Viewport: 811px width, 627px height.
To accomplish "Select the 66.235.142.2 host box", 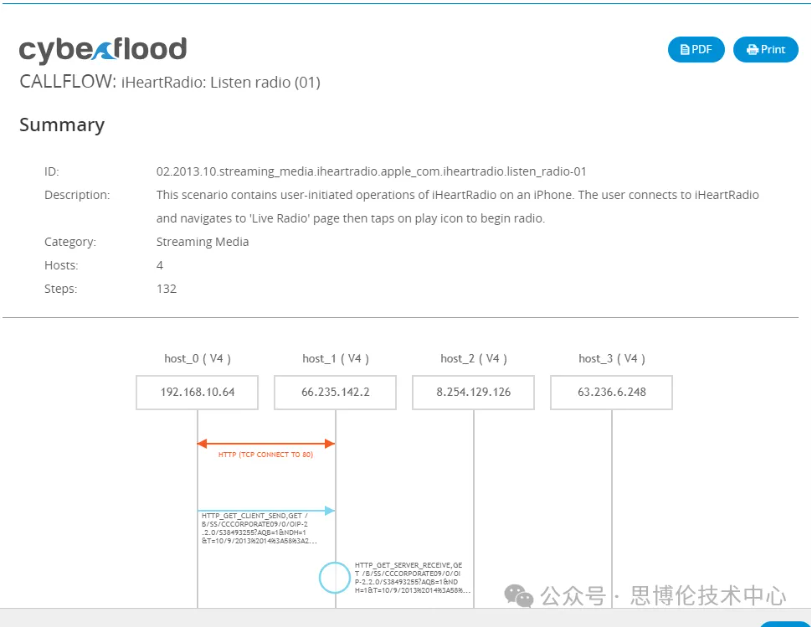I will pyautogui.click(x=336, y=392).
